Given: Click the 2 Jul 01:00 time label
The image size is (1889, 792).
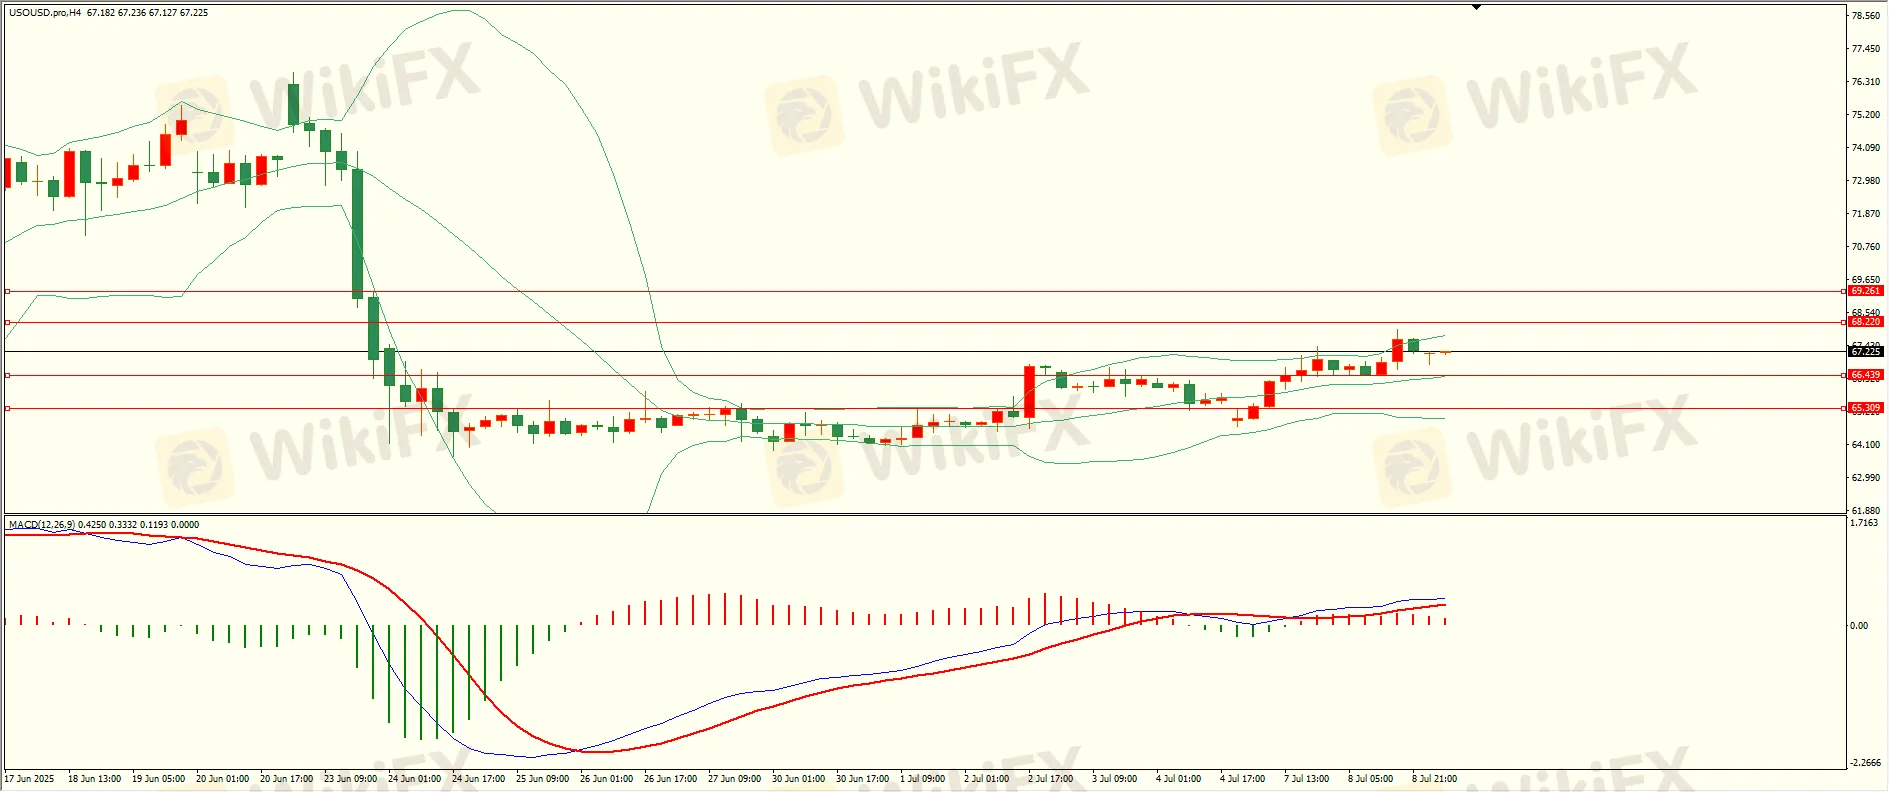Looking at the screenshot, I should (986, 779).
